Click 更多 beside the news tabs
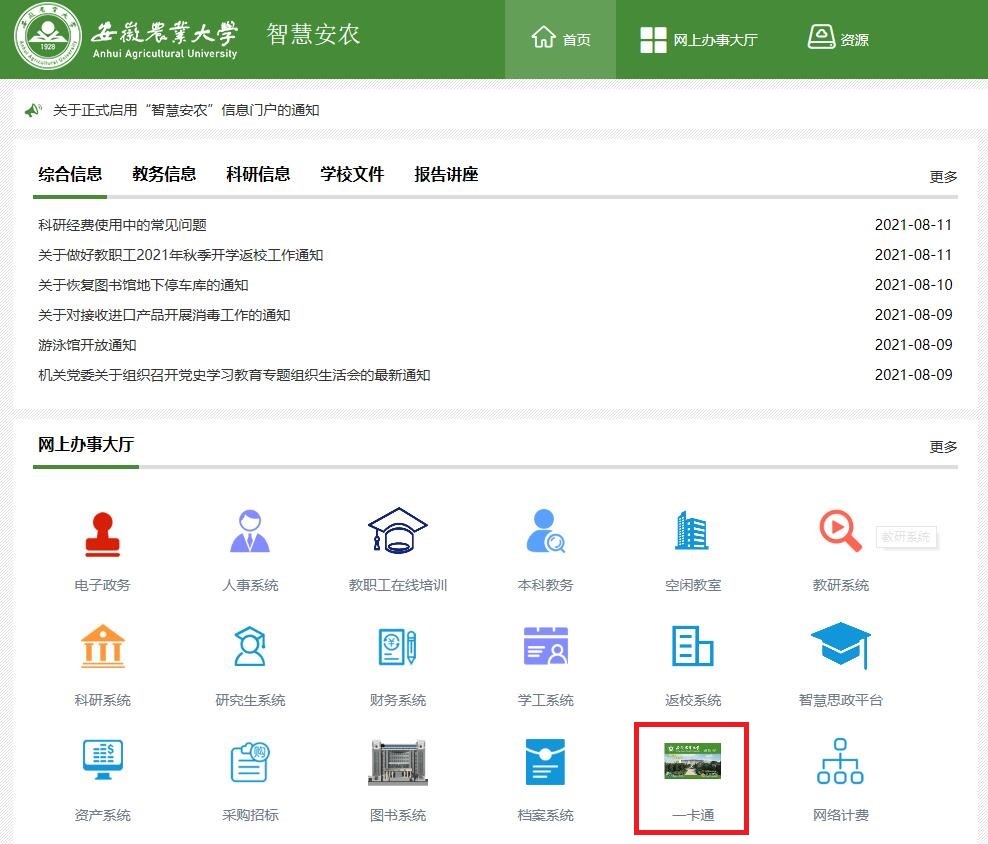This screenshot has width=988, height=844. [x=943, y=177]
